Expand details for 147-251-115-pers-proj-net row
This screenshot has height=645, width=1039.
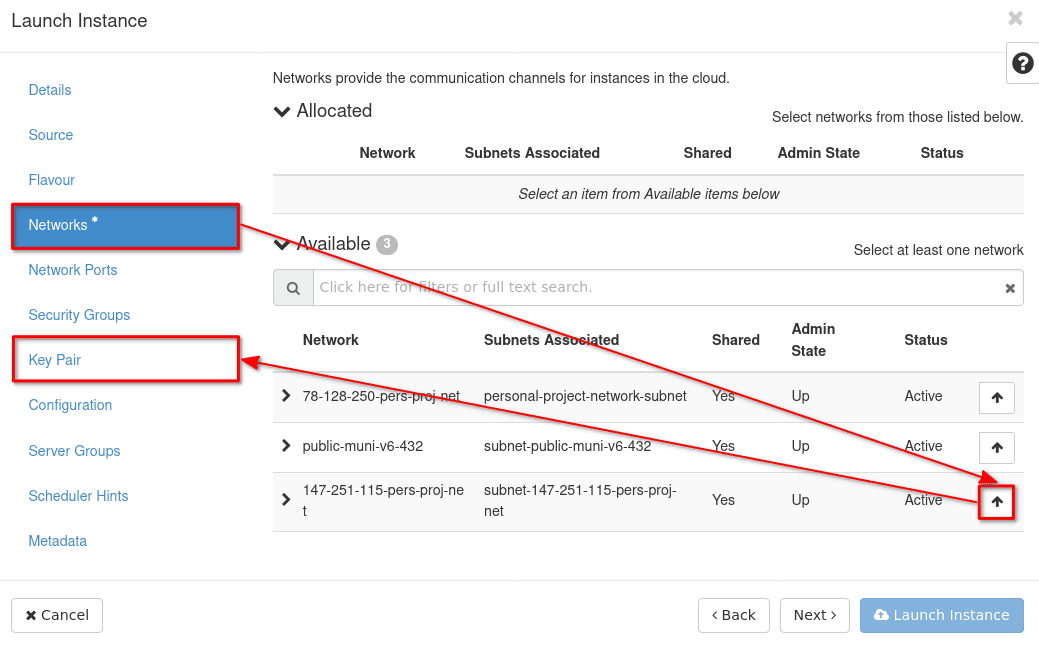[286, 500]
